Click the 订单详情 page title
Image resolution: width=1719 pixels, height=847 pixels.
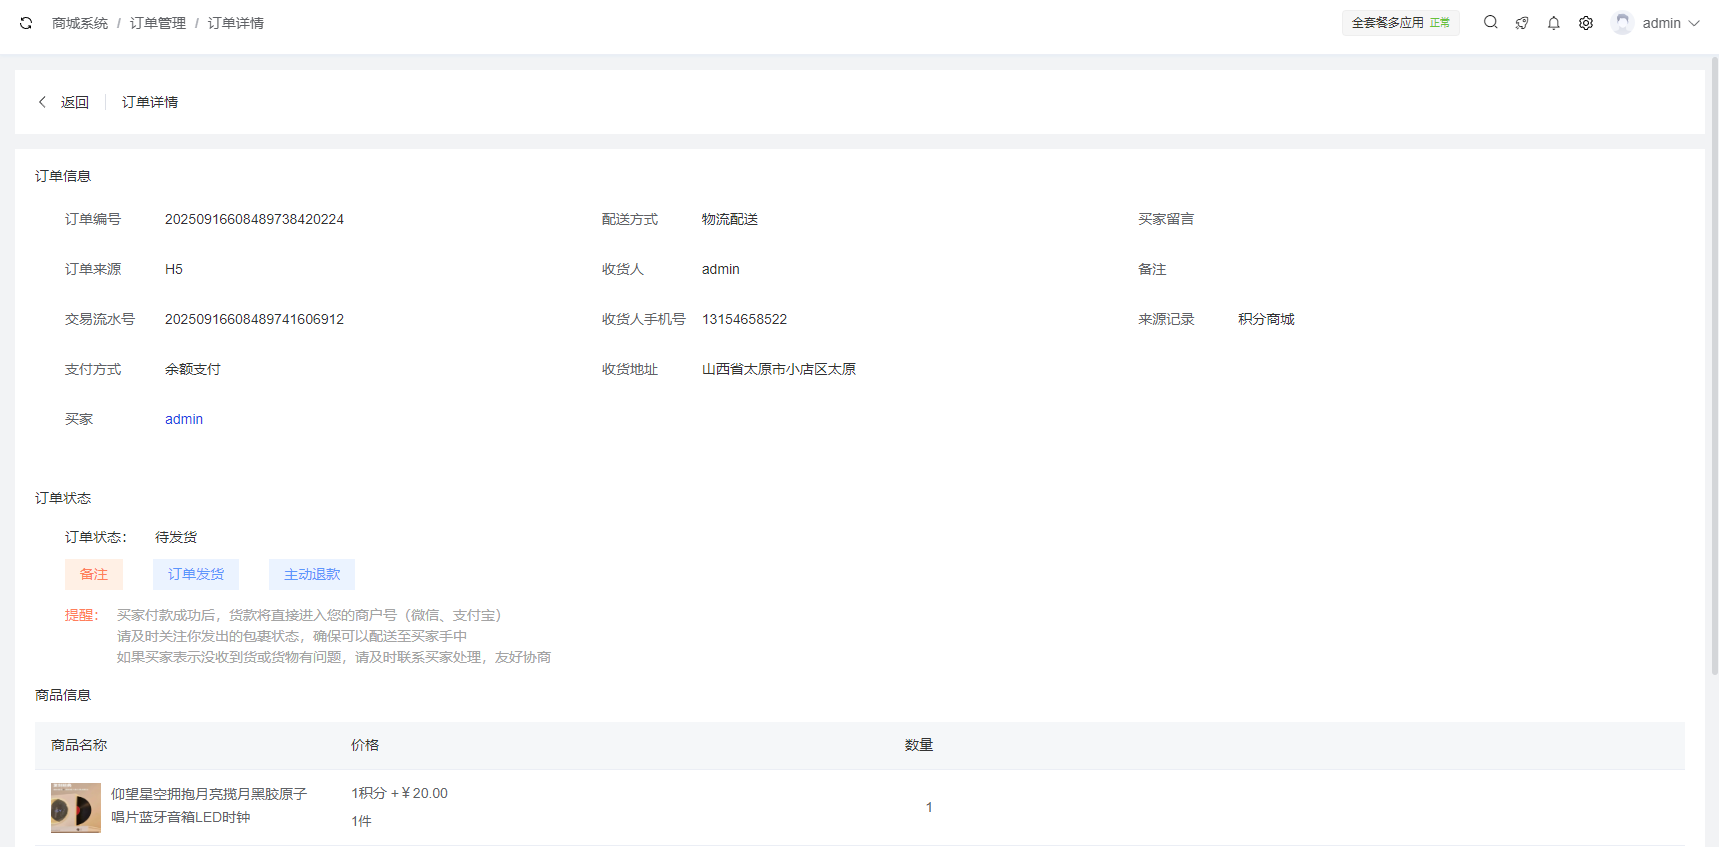pyautogui.click(x=150, y=102)
